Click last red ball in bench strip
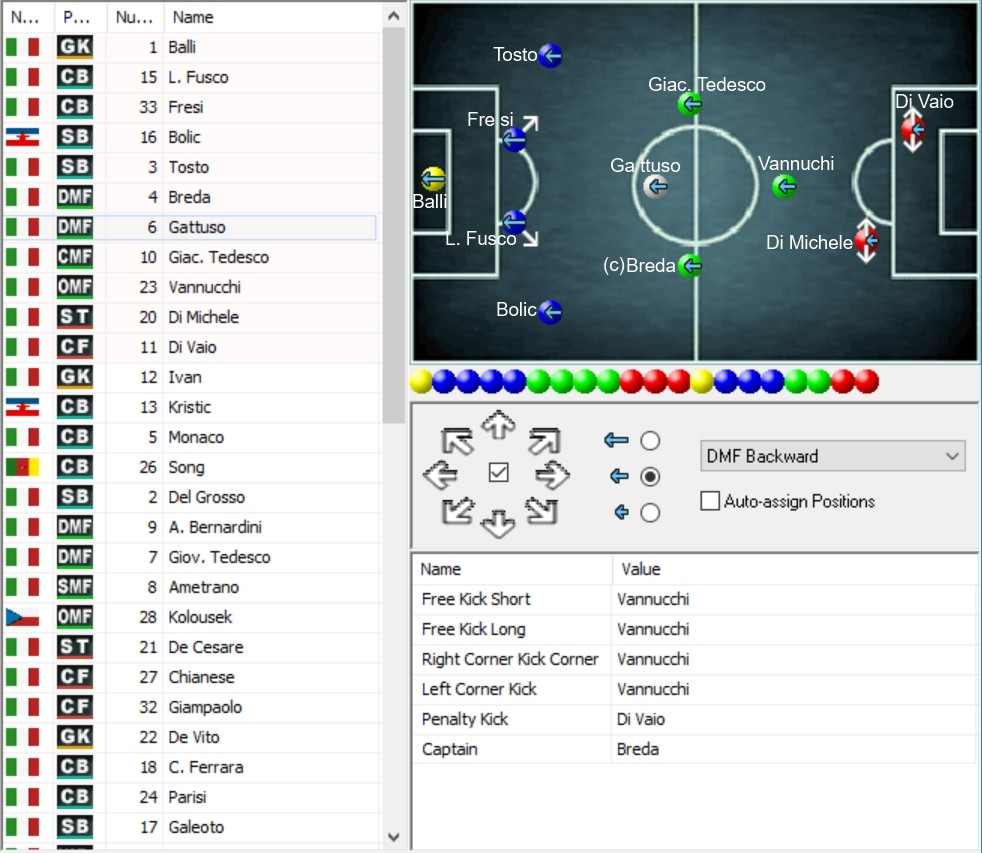The height and width of the screenshot is (853, 982). pos(867,381)
